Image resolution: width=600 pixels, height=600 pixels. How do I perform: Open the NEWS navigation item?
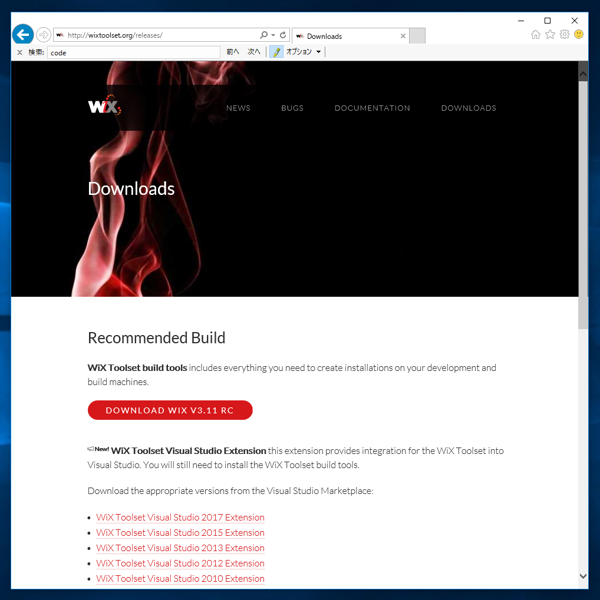(238, 108)
